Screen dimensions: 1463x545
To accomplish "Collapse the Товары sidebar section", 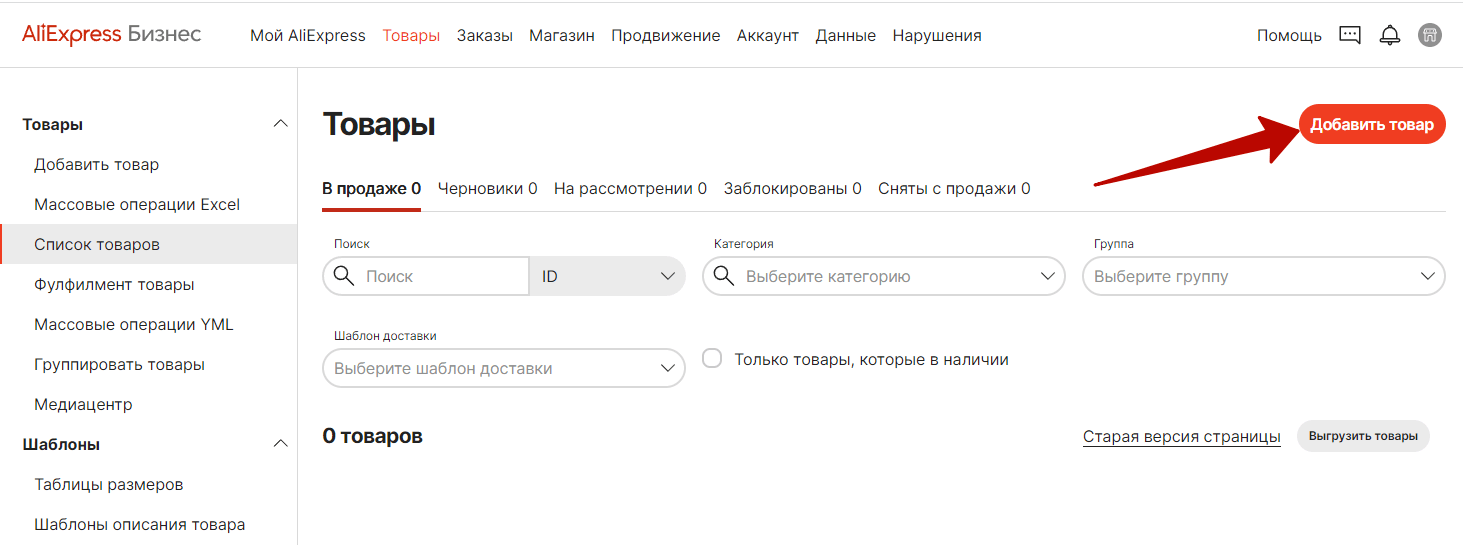I will click(x=281, y=124).
